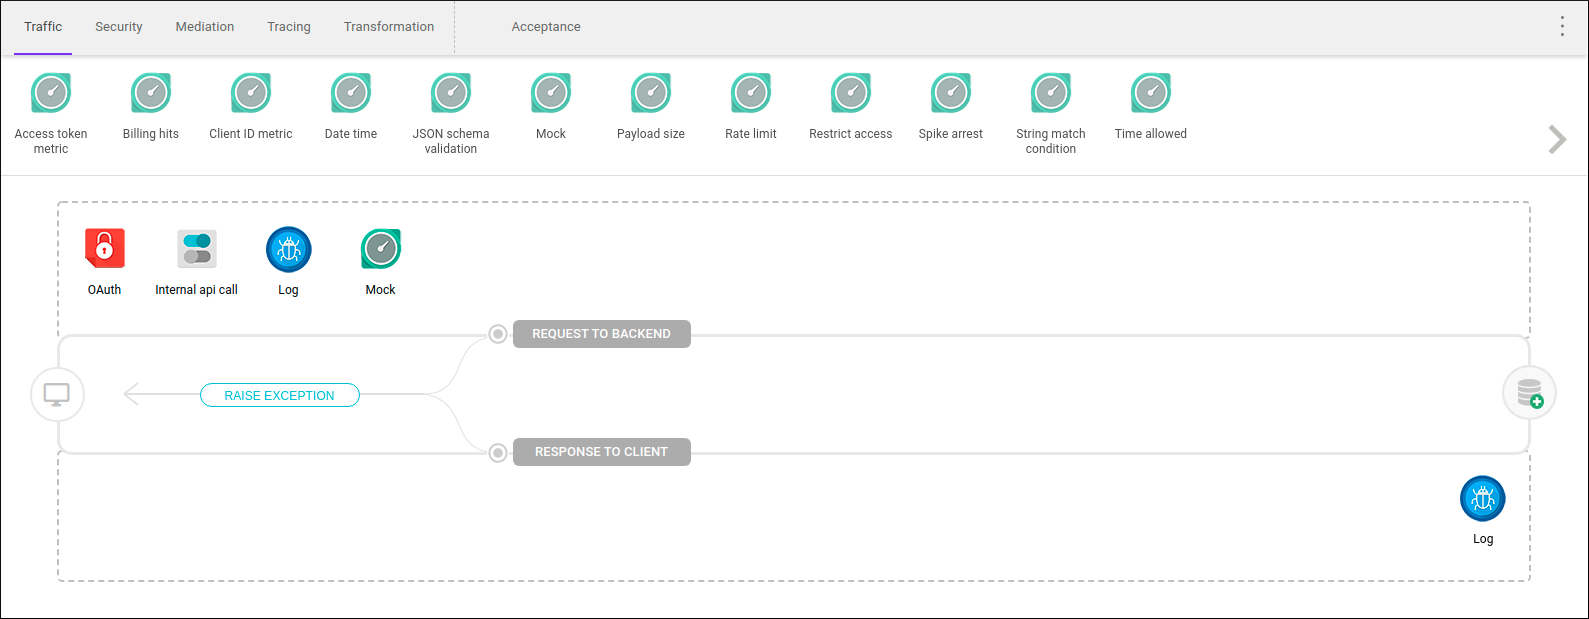This screenshot has width=1589, height=619.
Task: Open the Internal api call interceptor
Action: click(x=197, y=249)
